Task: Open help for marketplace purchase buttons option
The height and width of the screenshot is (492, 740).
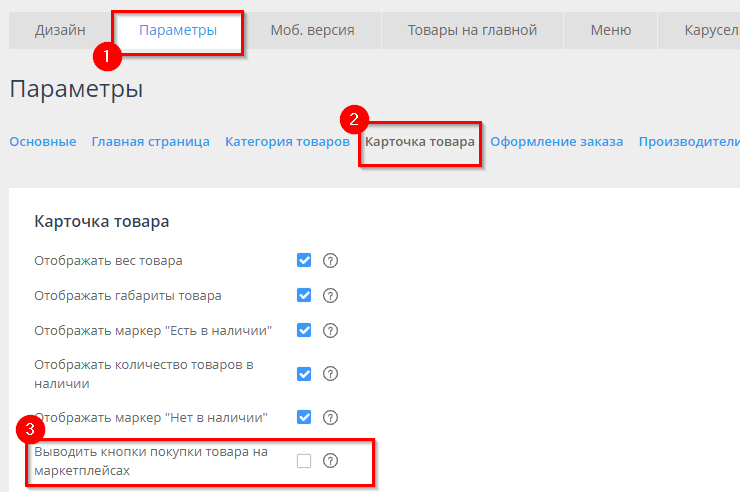Action: click(331, 461)
